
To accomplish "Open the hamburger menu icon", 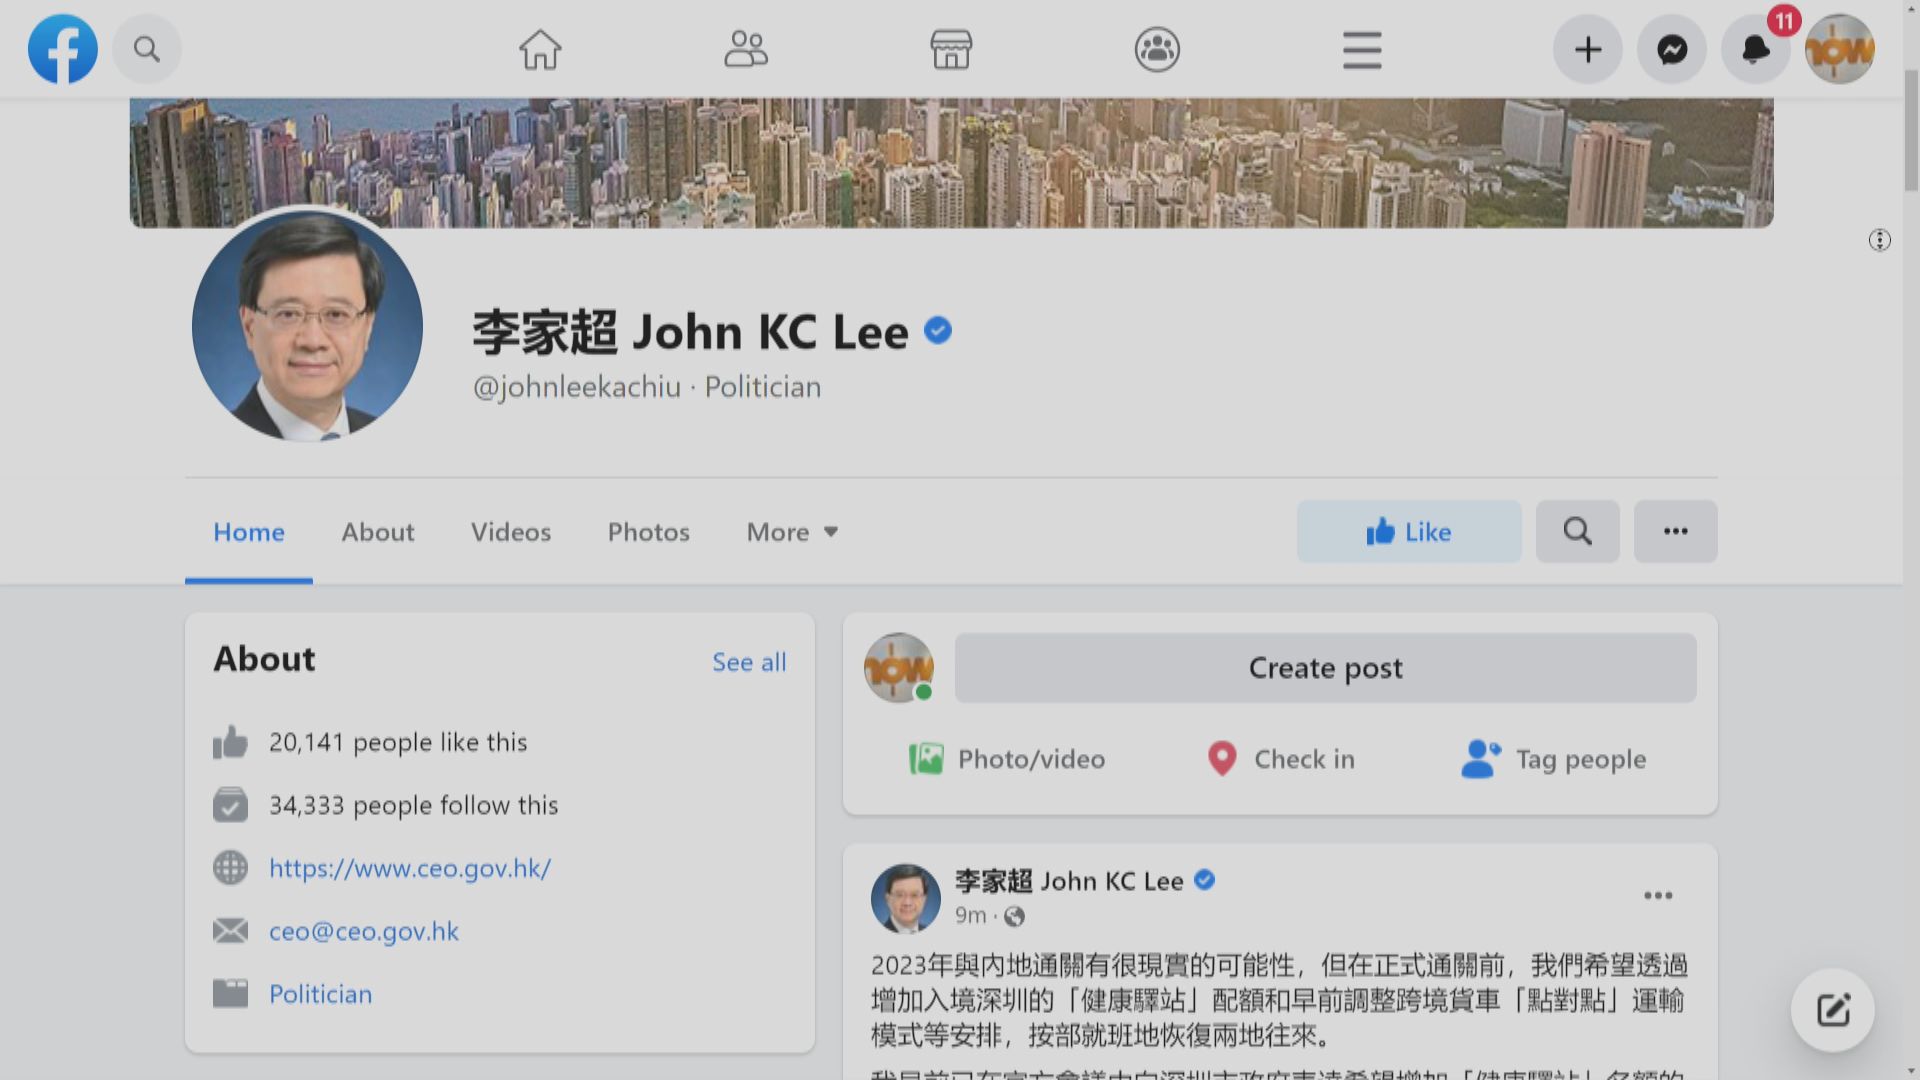I will pos(1361,49).
